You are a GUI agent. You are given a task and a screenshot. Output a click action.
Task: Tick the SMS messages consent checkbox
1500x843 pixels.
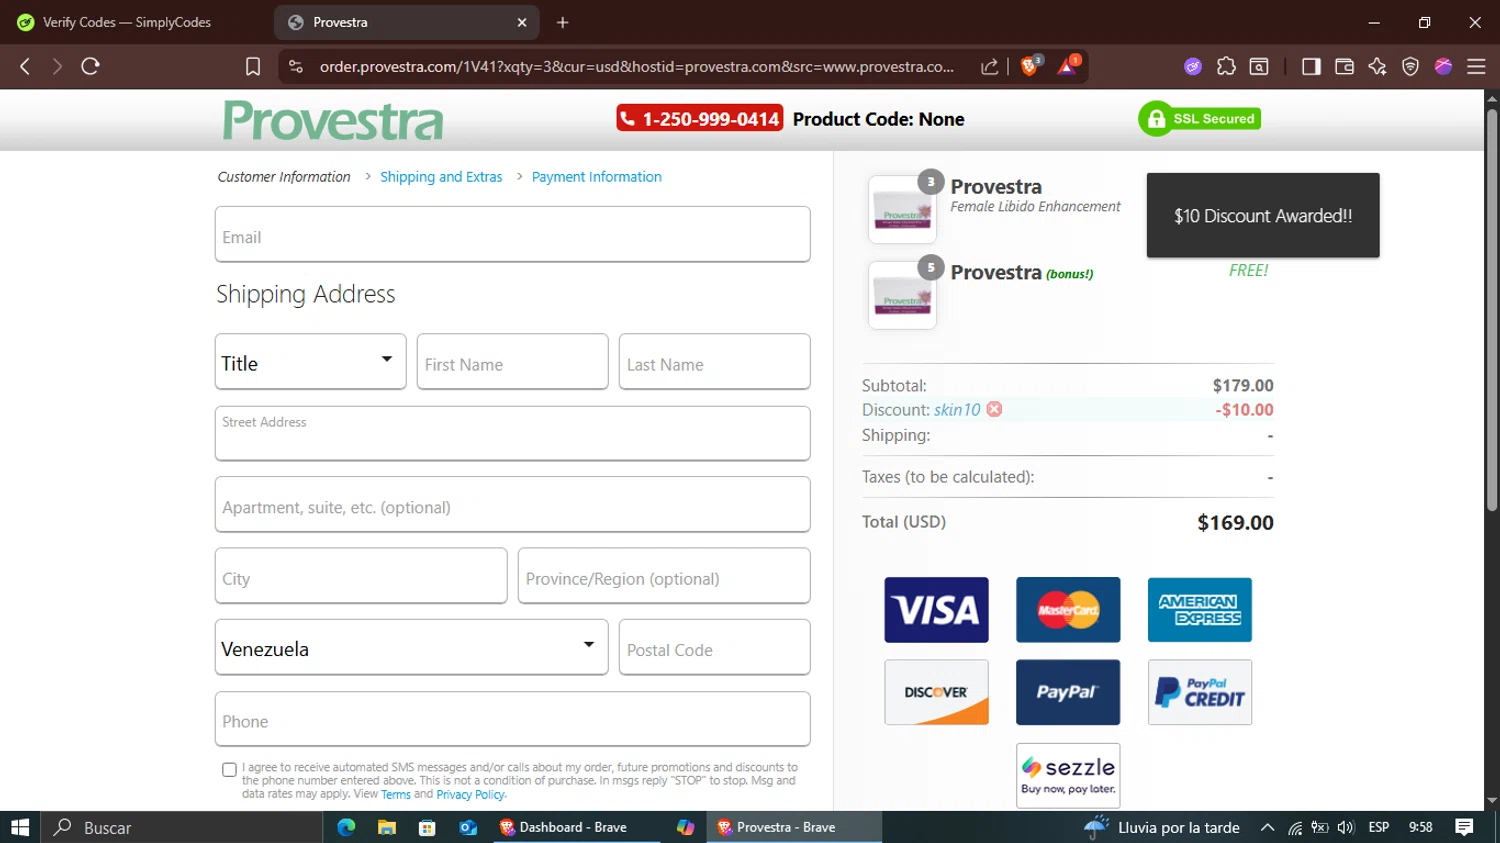(229, 770)
